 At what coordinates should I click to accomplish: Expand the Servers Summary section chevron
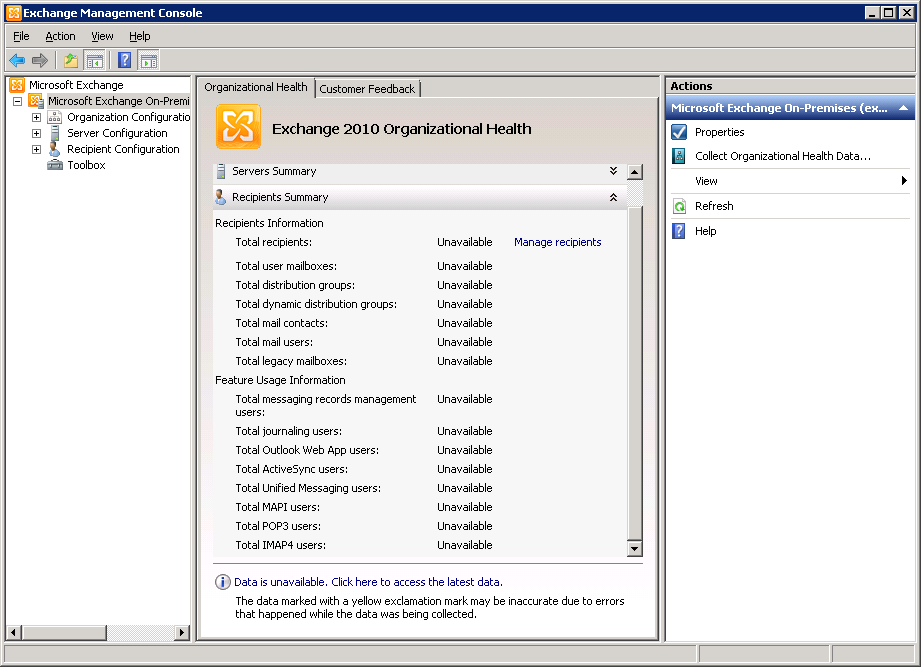coord(613,171)
